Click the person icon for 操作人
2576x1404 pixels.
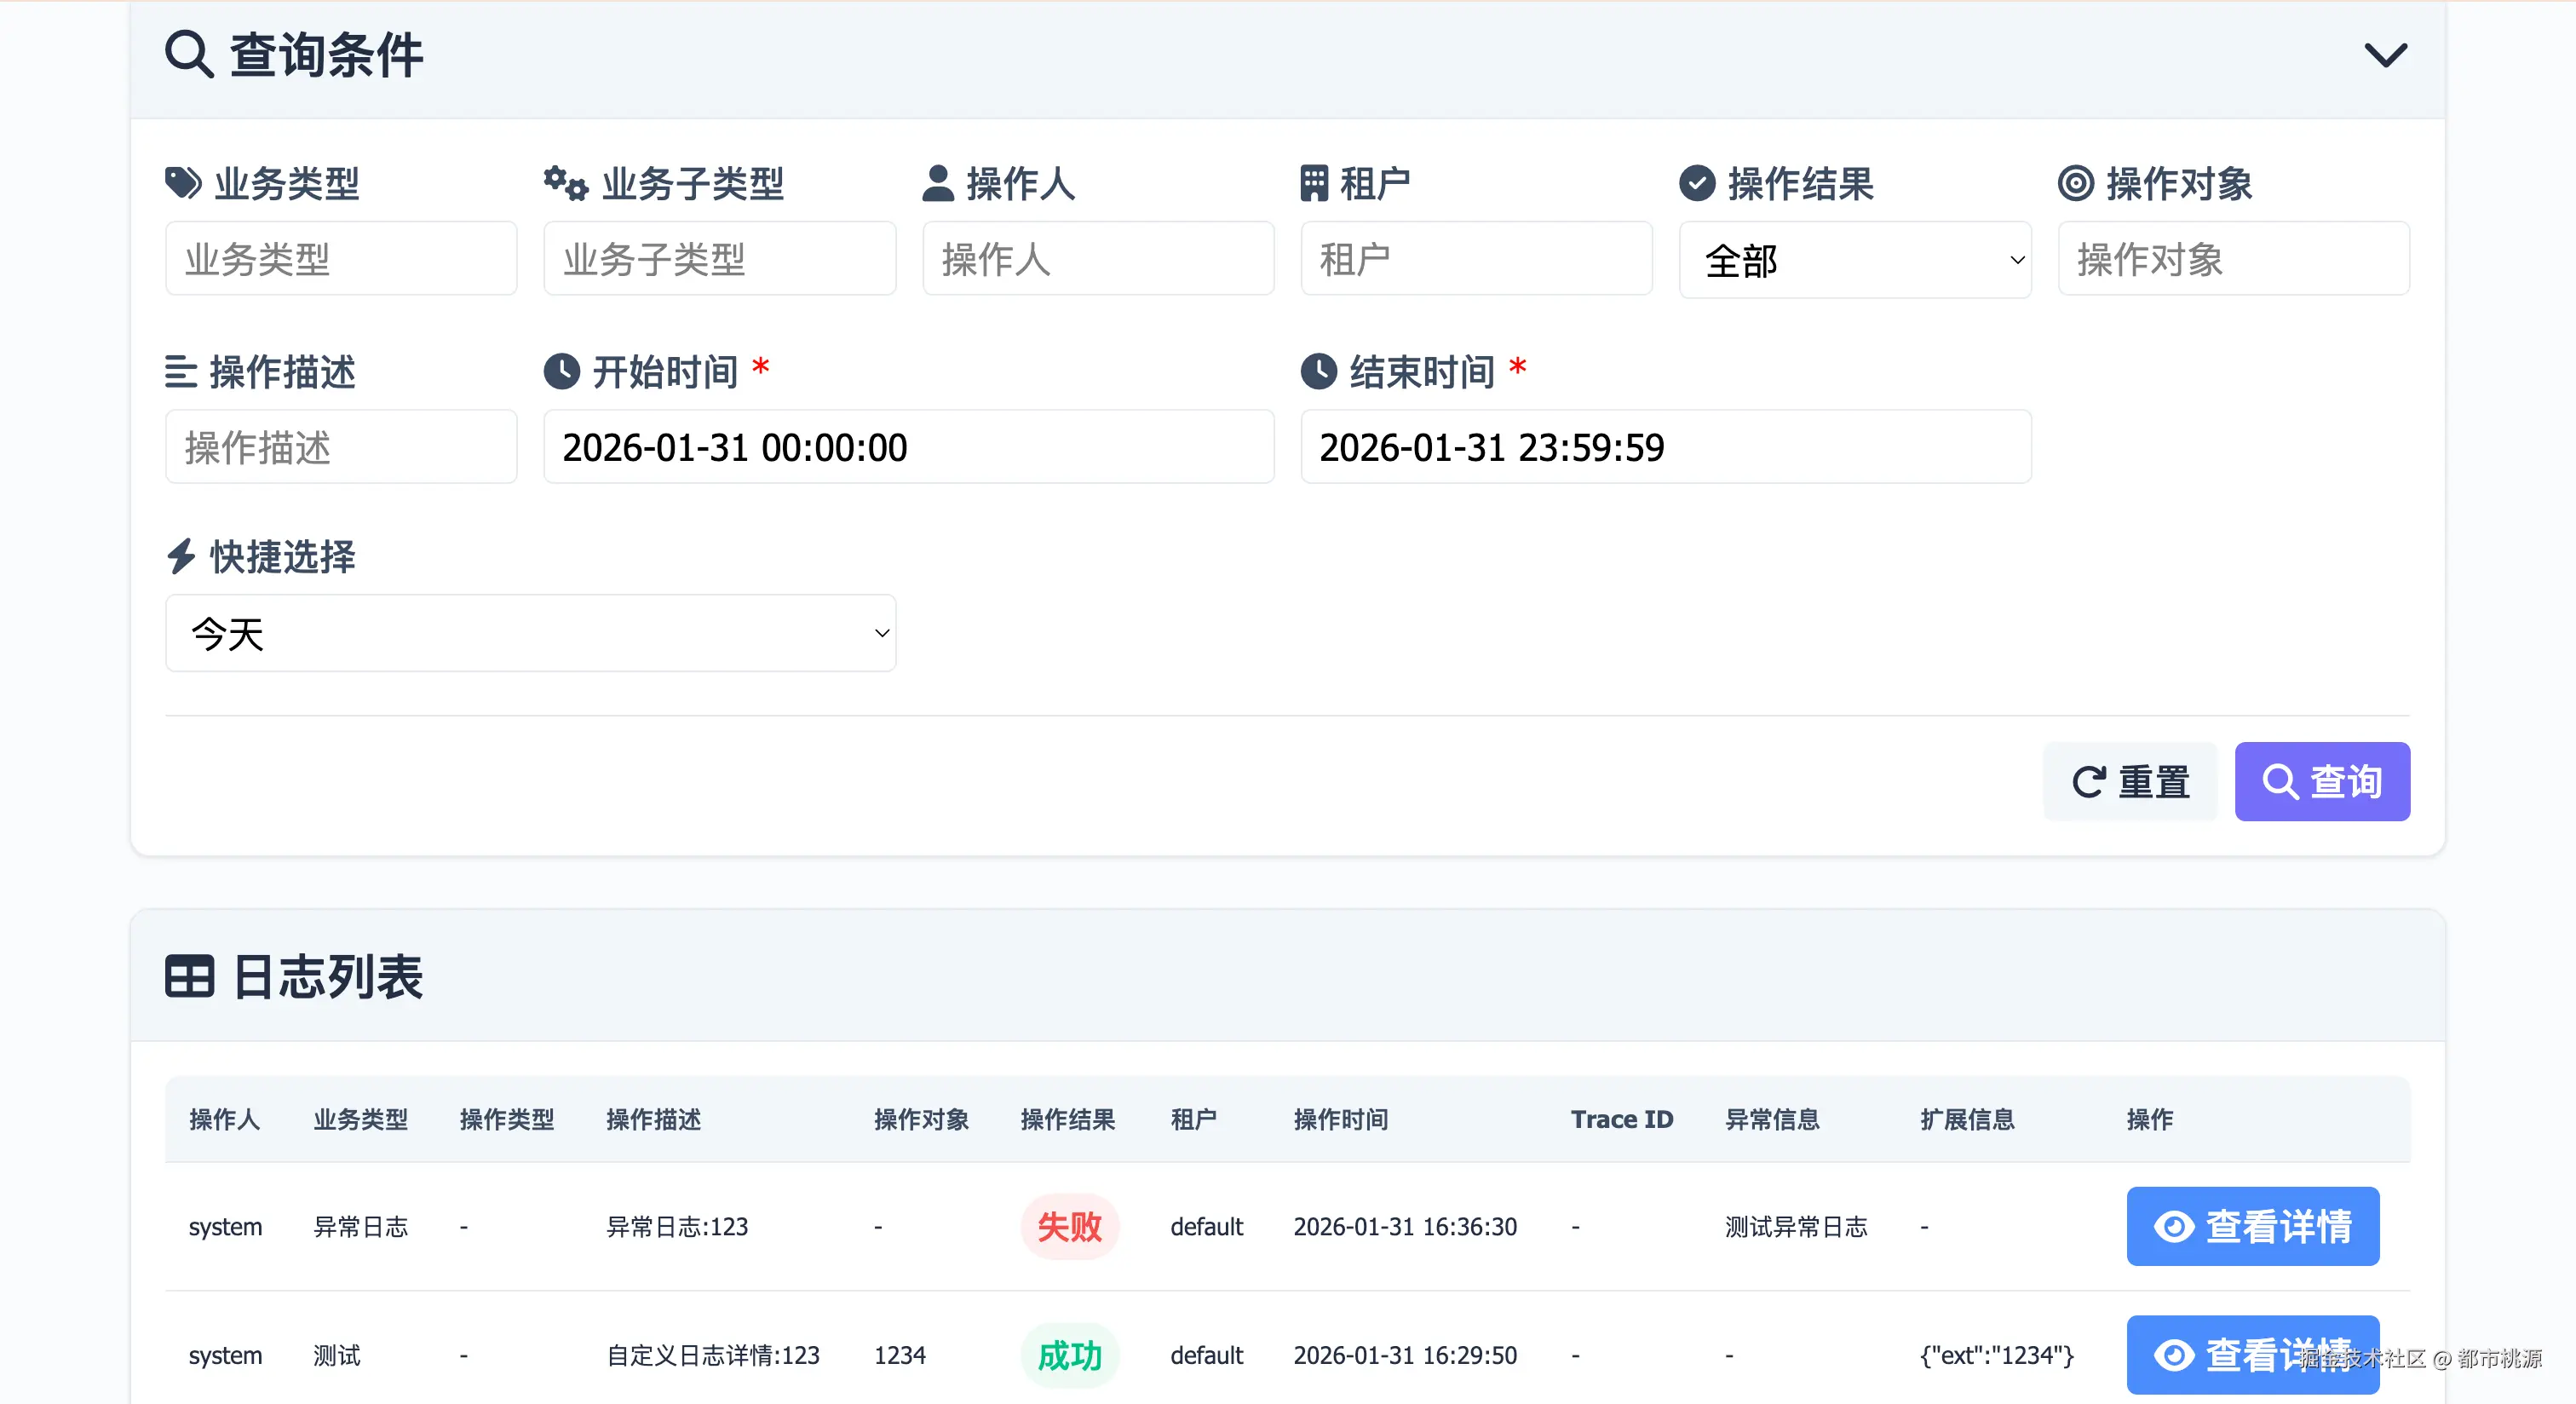(x=938, y=183)
